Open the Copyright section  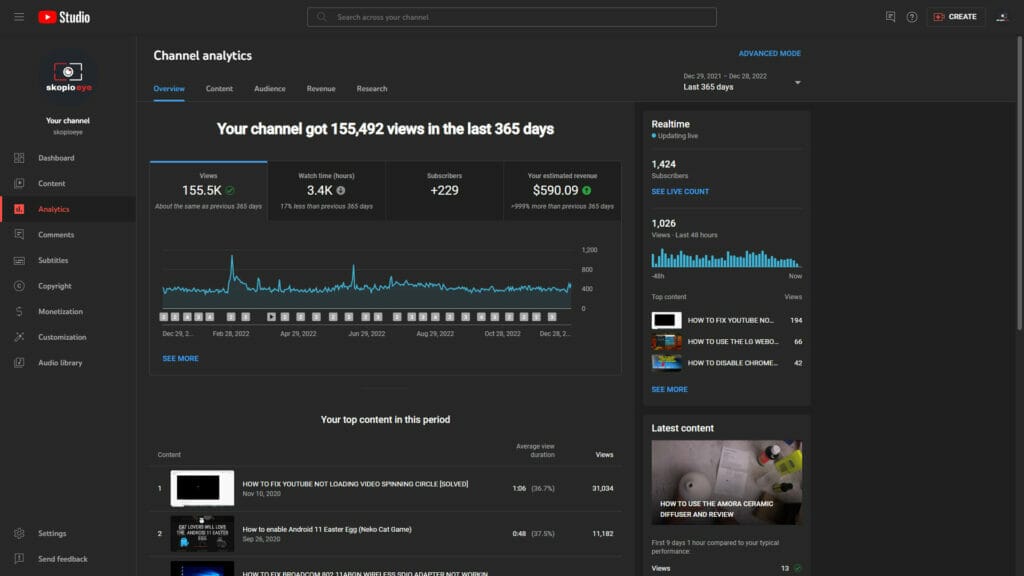click(x=56, y=285)
